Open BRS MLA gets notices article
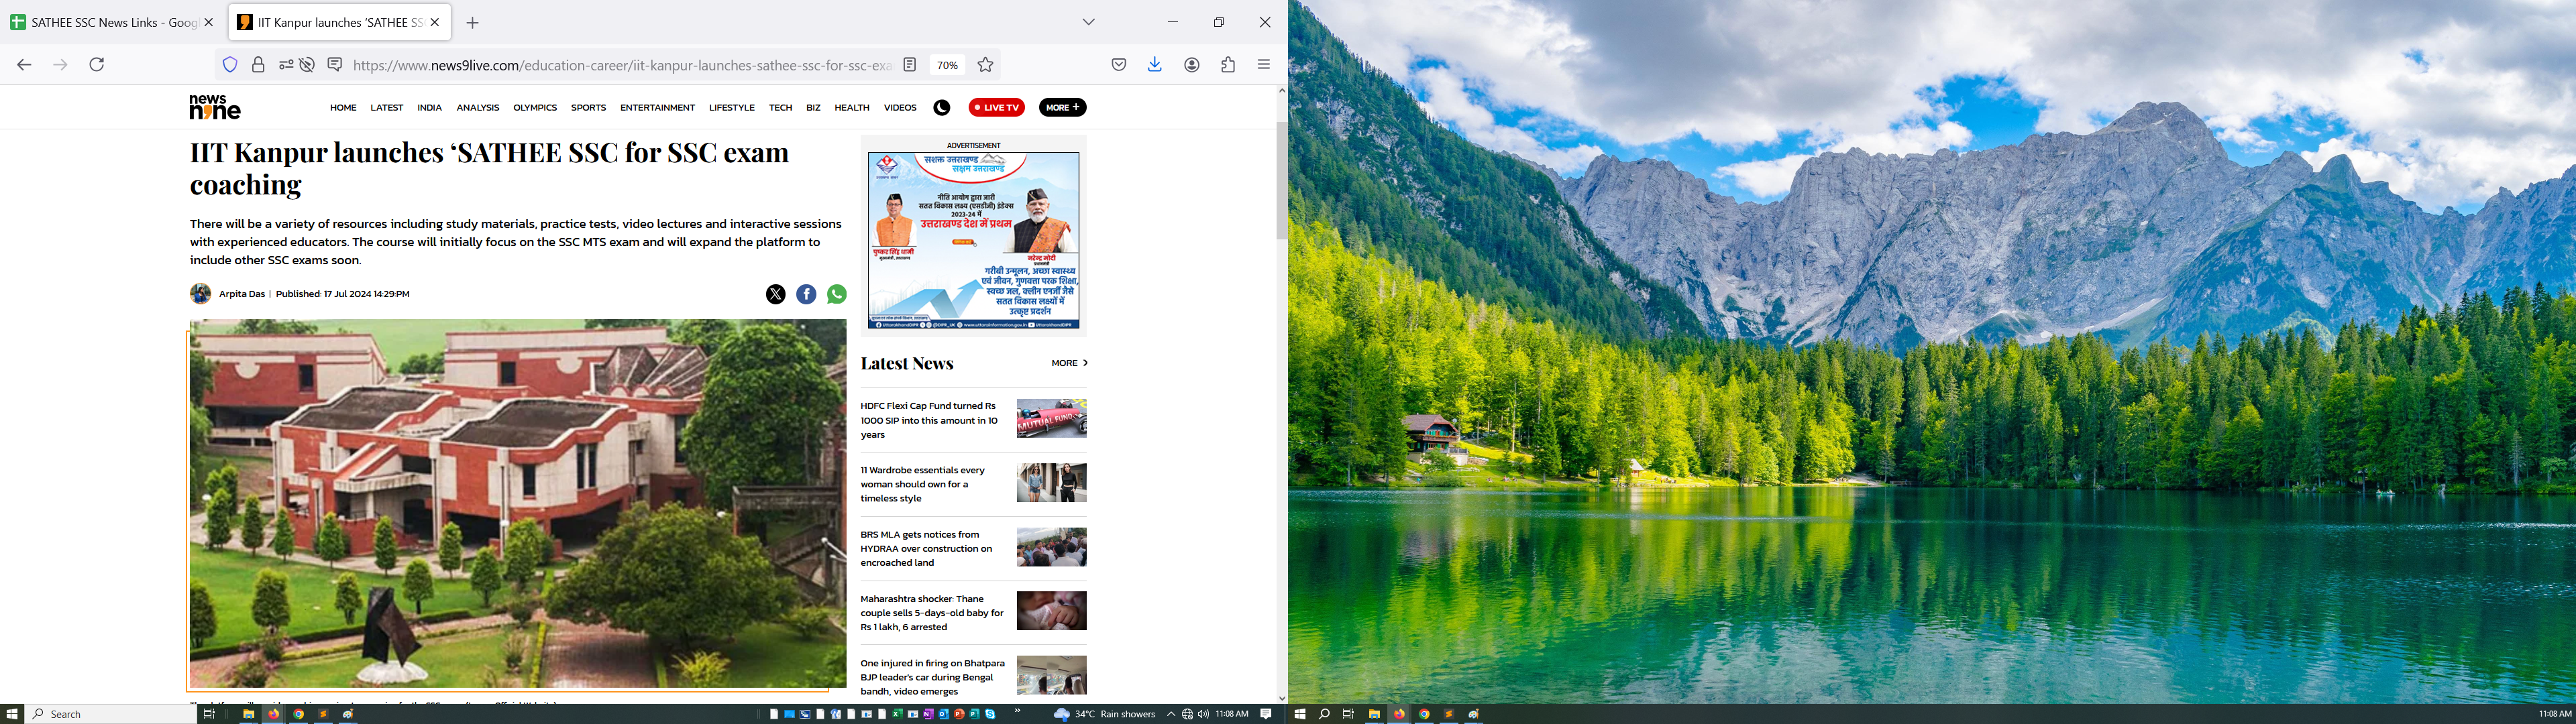 pos(927,548)
